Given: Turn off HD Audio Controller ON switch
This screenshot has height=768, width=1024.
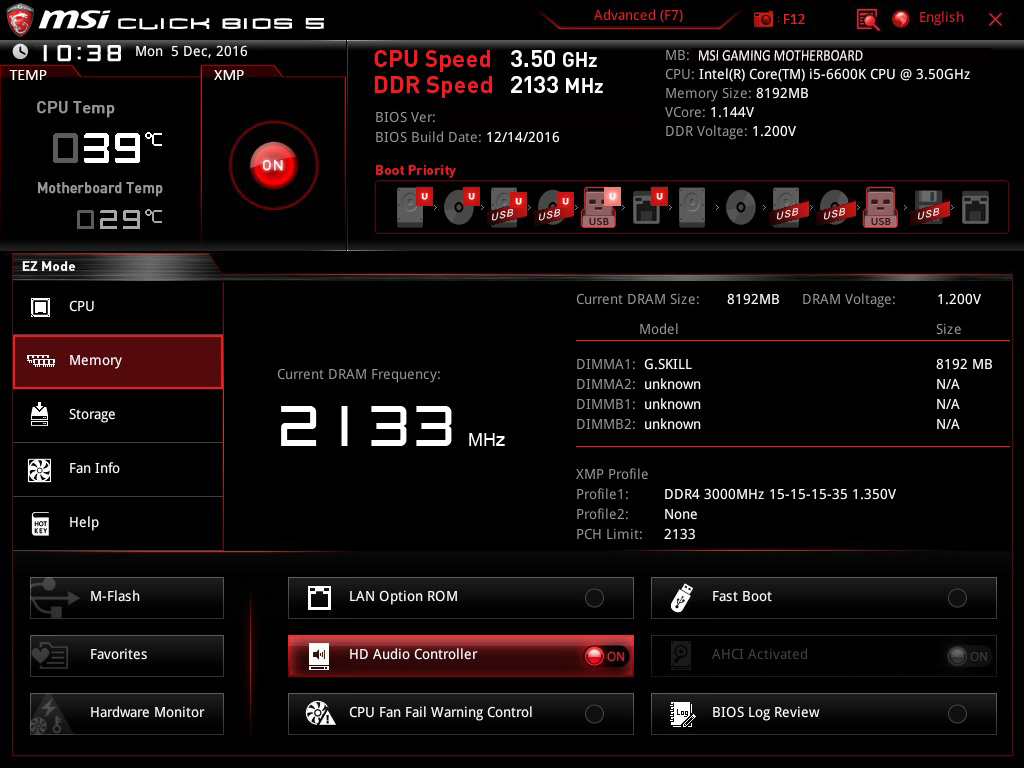Looking at the screenshot, I should [607, 656].
